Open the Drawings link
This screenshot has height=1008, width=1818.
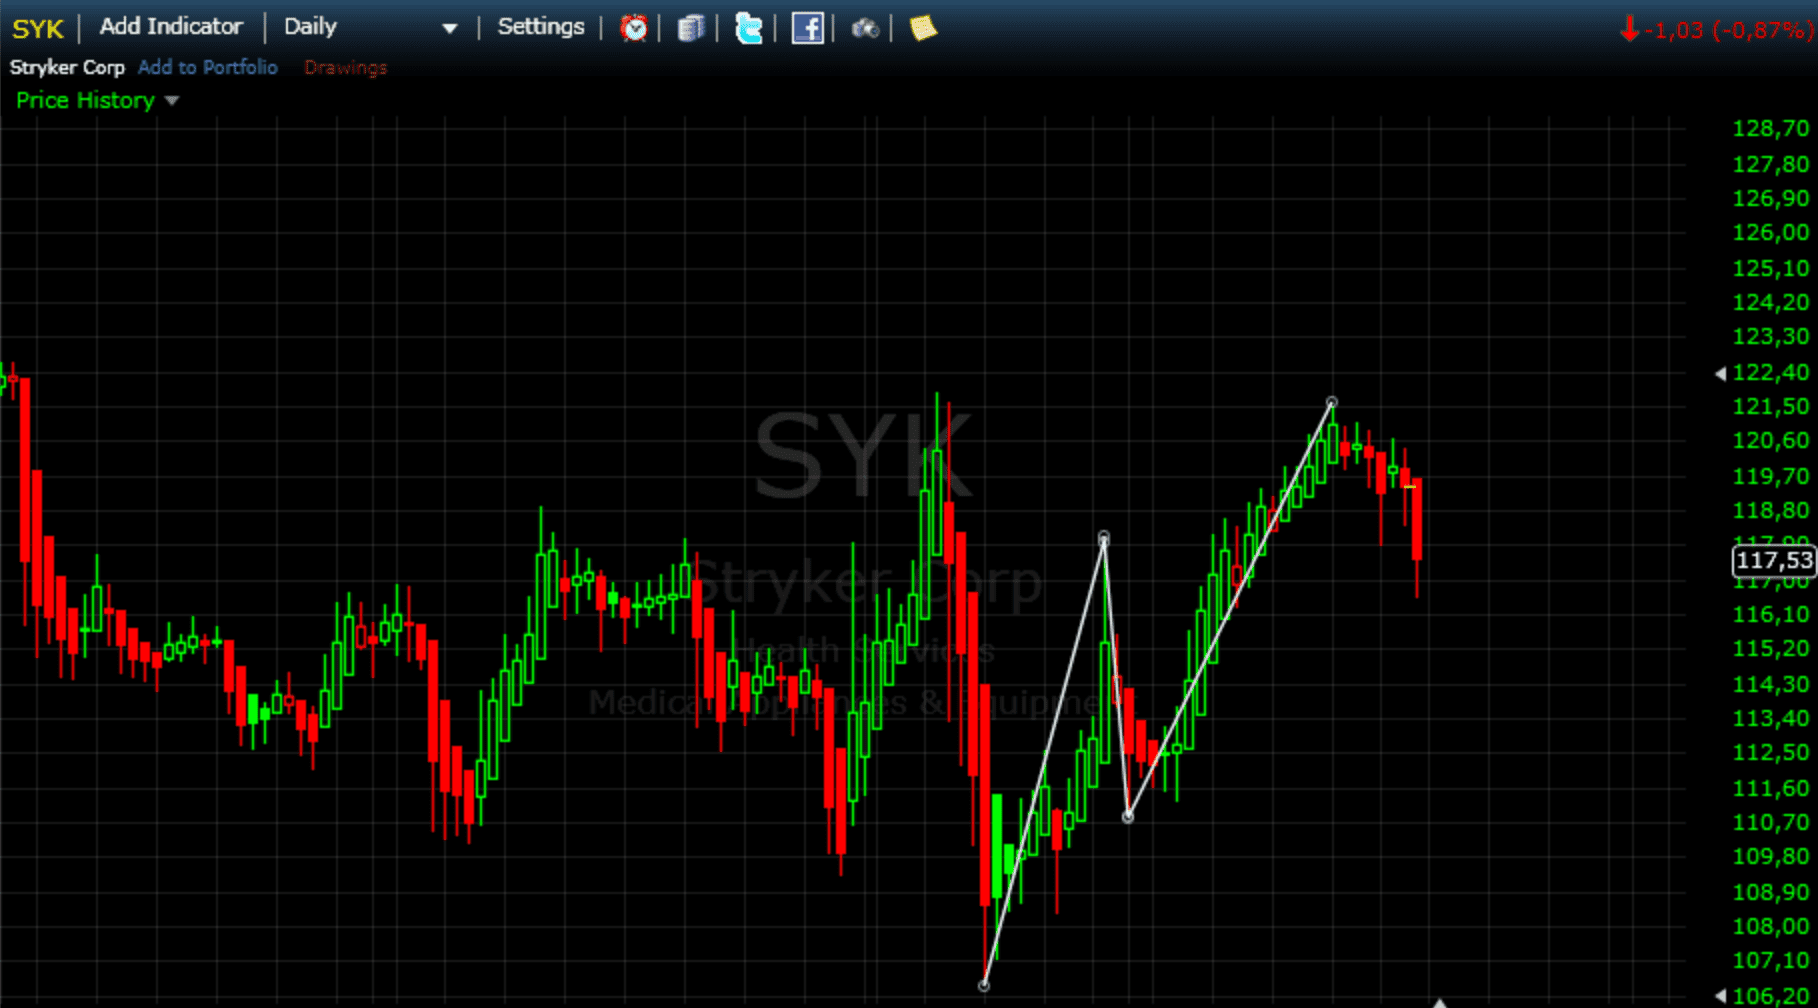coord(346,67)
